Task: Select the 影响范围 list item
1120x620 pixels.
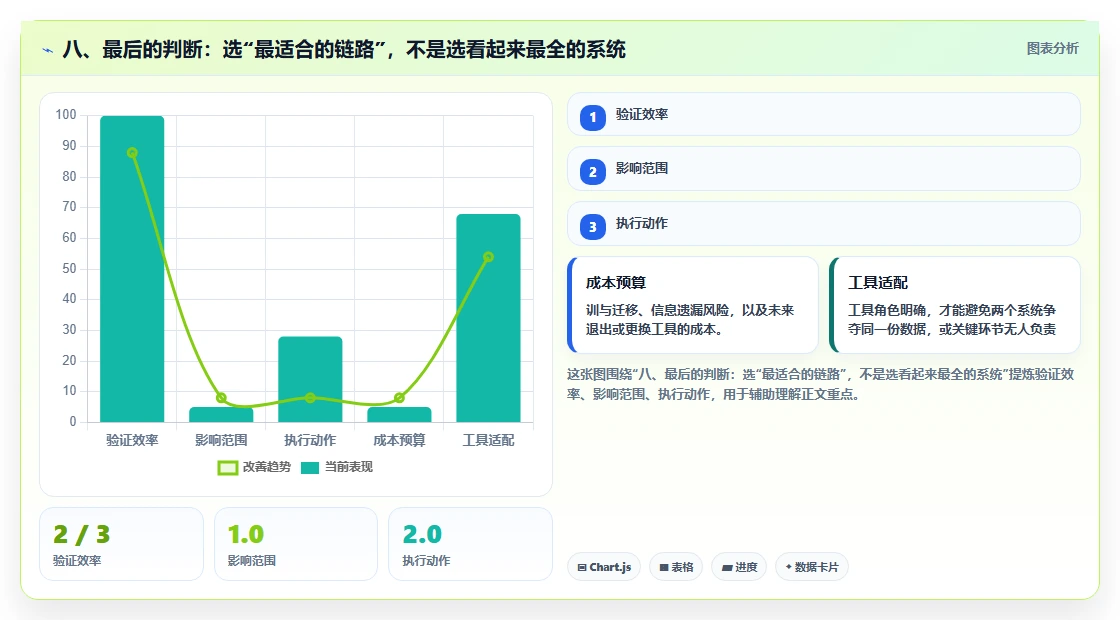Action: point(824,169)
